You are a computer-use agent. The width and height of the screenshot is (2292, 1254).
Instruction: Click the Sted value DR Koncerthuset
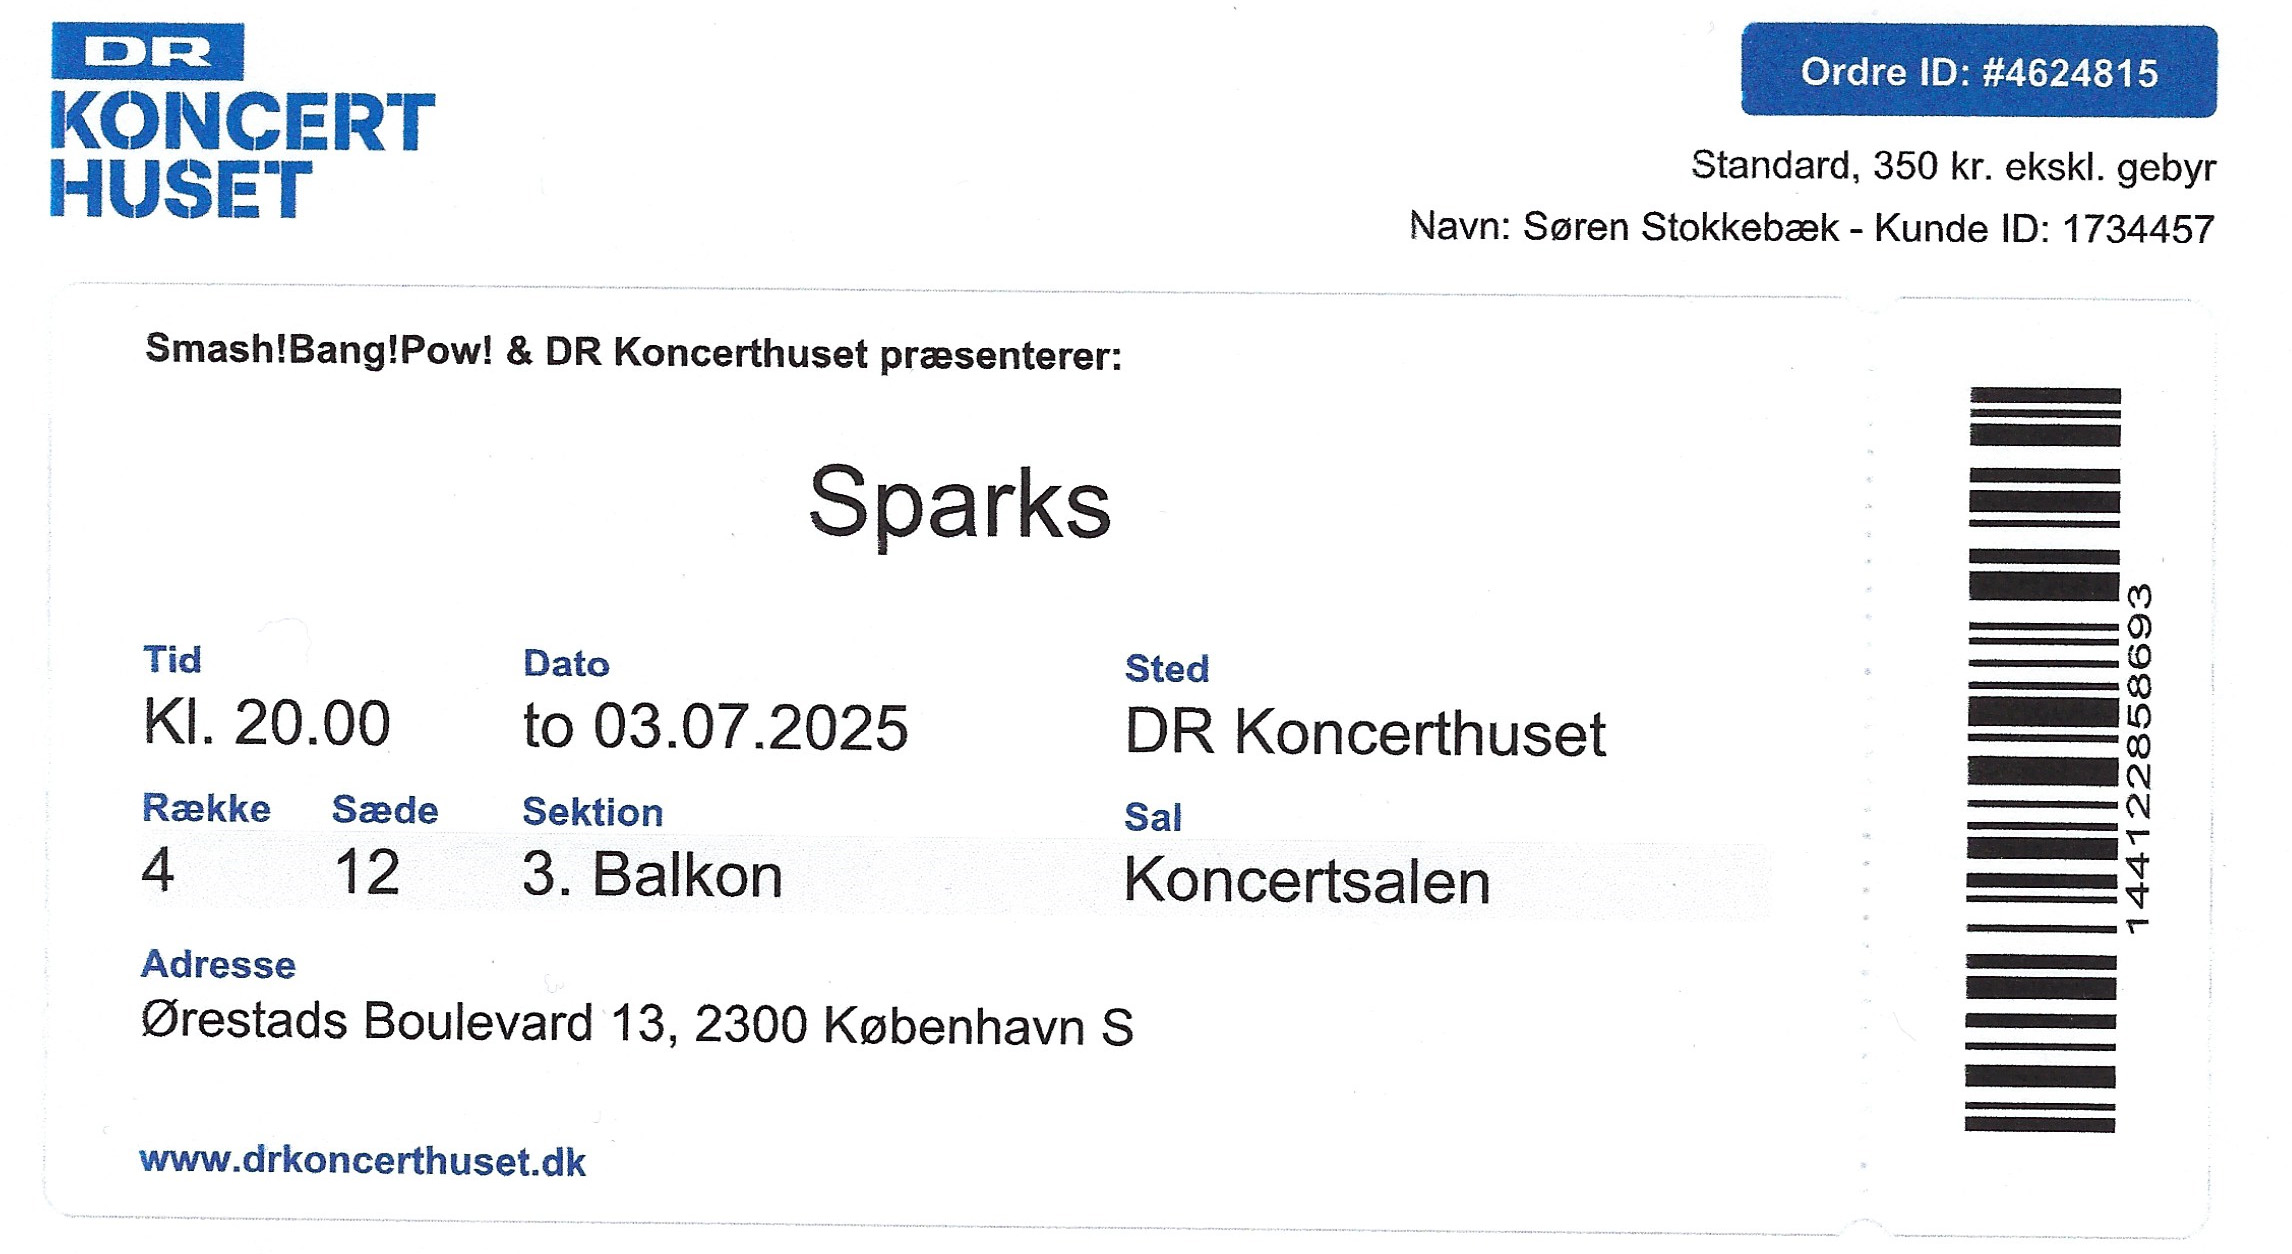[1365, 733]
